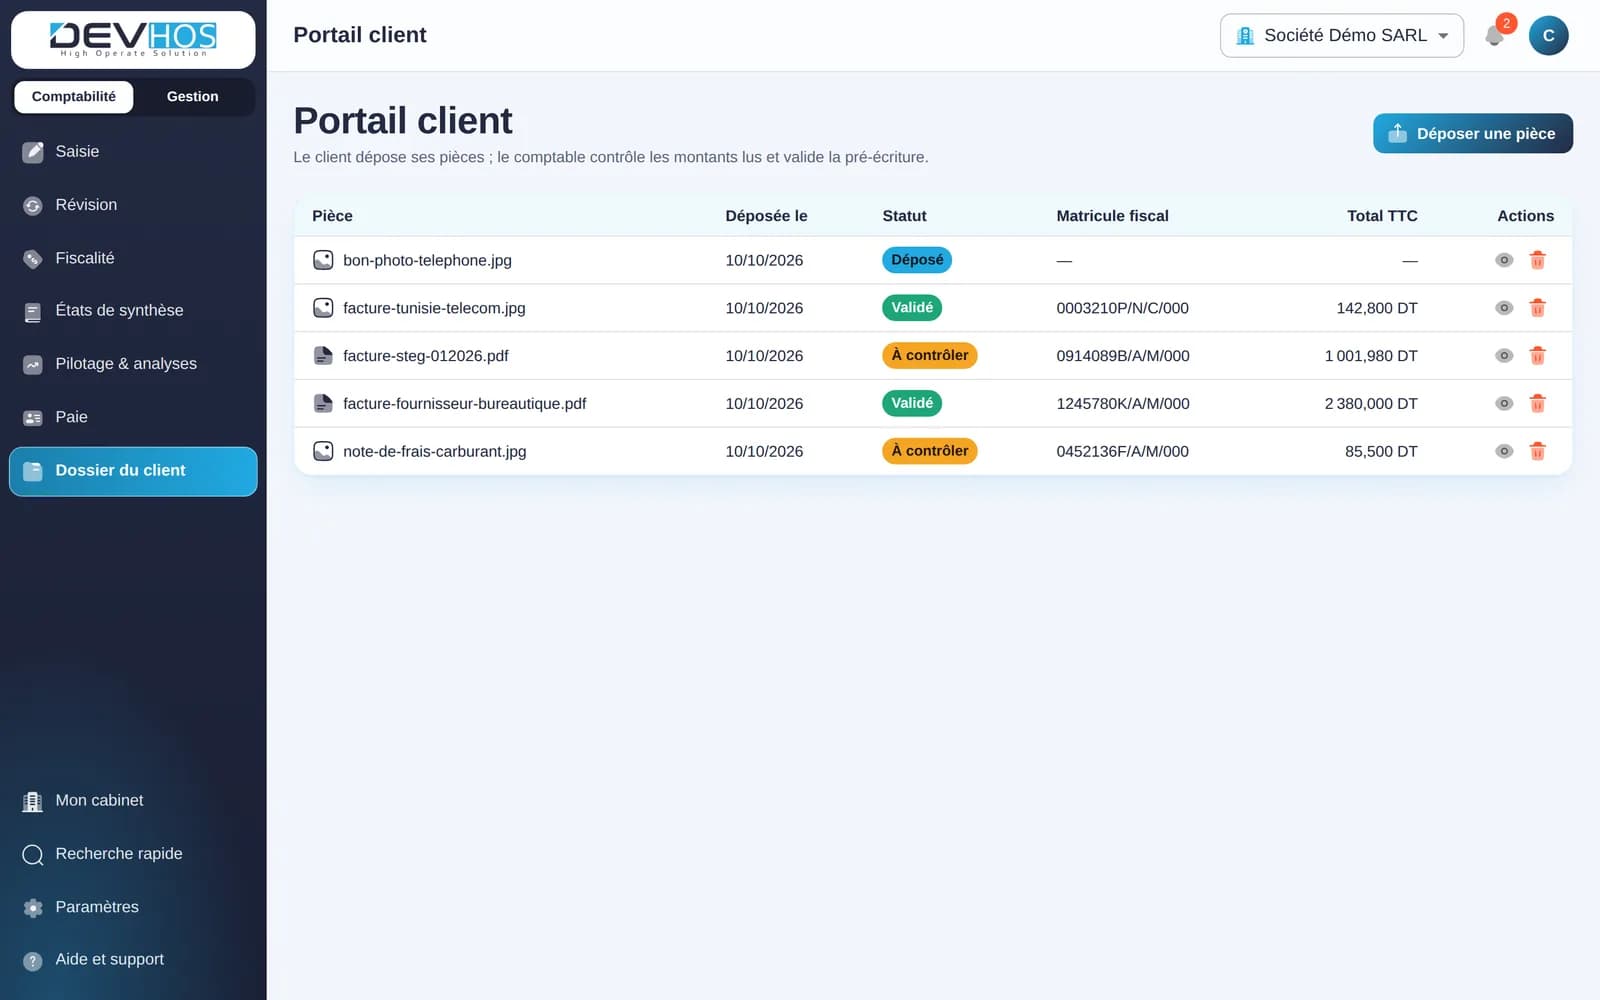Click the Total TTC column header
The width and height of the screenshot is (1600, 1000).
point(1382,216)
